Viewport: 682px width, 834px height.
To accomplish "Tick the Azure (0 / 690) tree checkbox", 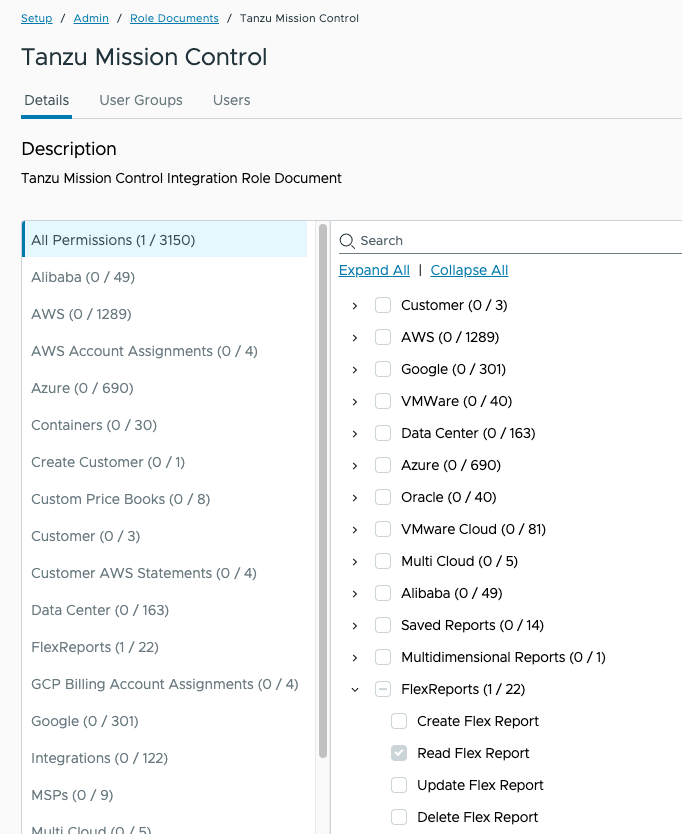I will pos(383,465).
